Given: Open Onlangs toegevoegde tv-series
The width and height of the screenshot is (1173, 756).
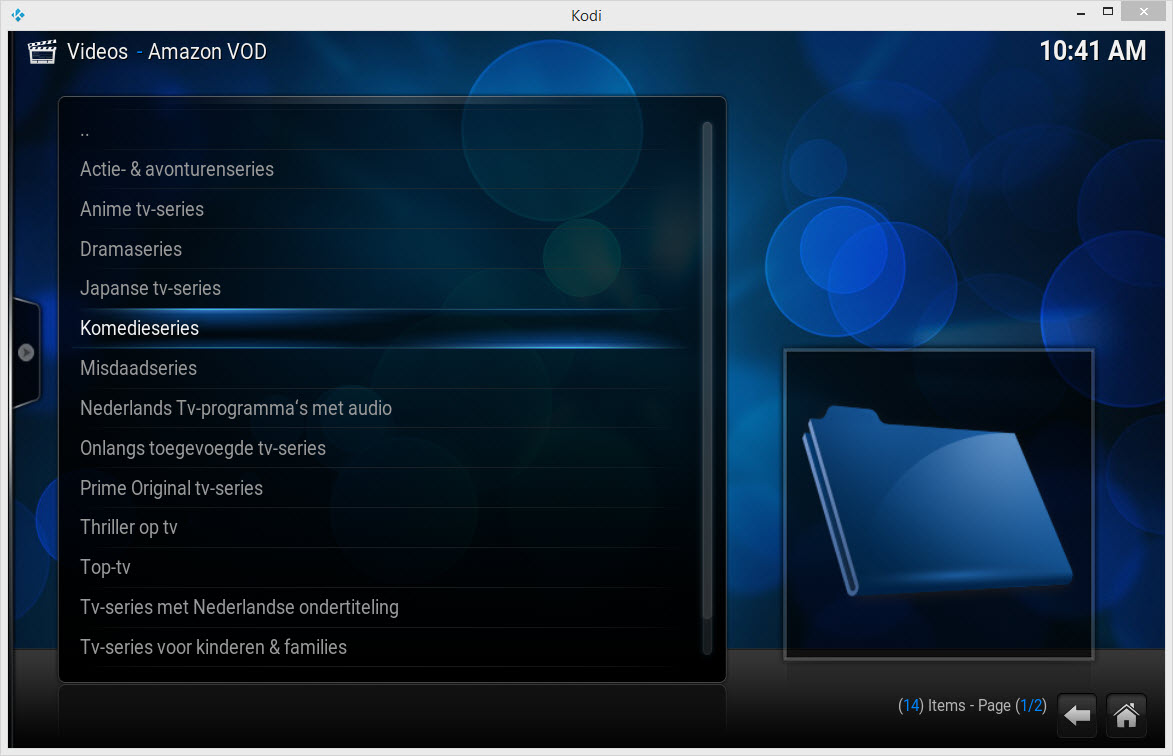Looking at the screenshot, I should [203, 448].
